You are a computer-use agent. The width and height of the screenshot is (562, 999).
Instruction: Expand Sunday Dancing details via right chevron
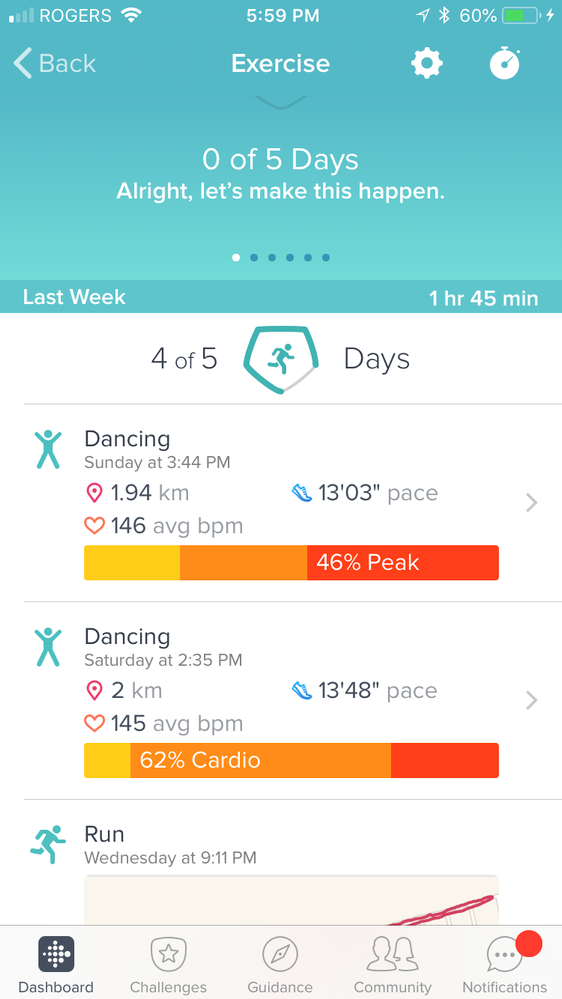tap(532, 503)
